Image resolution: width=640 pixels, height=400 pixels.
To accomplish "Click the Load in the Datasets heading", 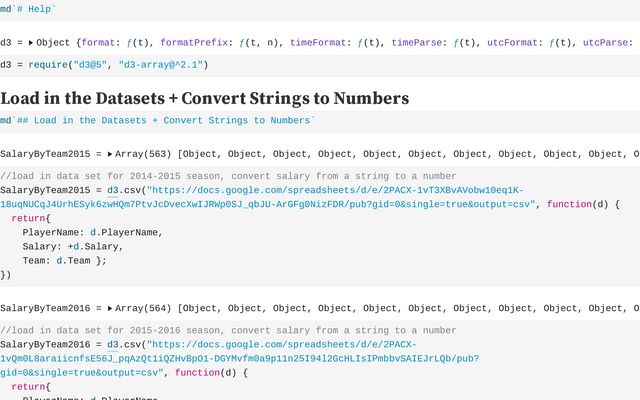I will [204, 98].
